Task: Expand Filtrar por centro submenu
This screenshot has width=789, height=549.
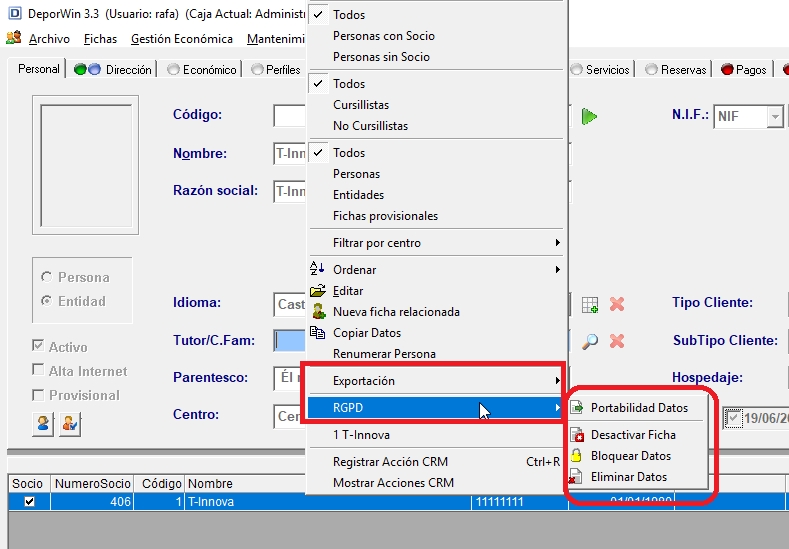Action: [436, 243]
